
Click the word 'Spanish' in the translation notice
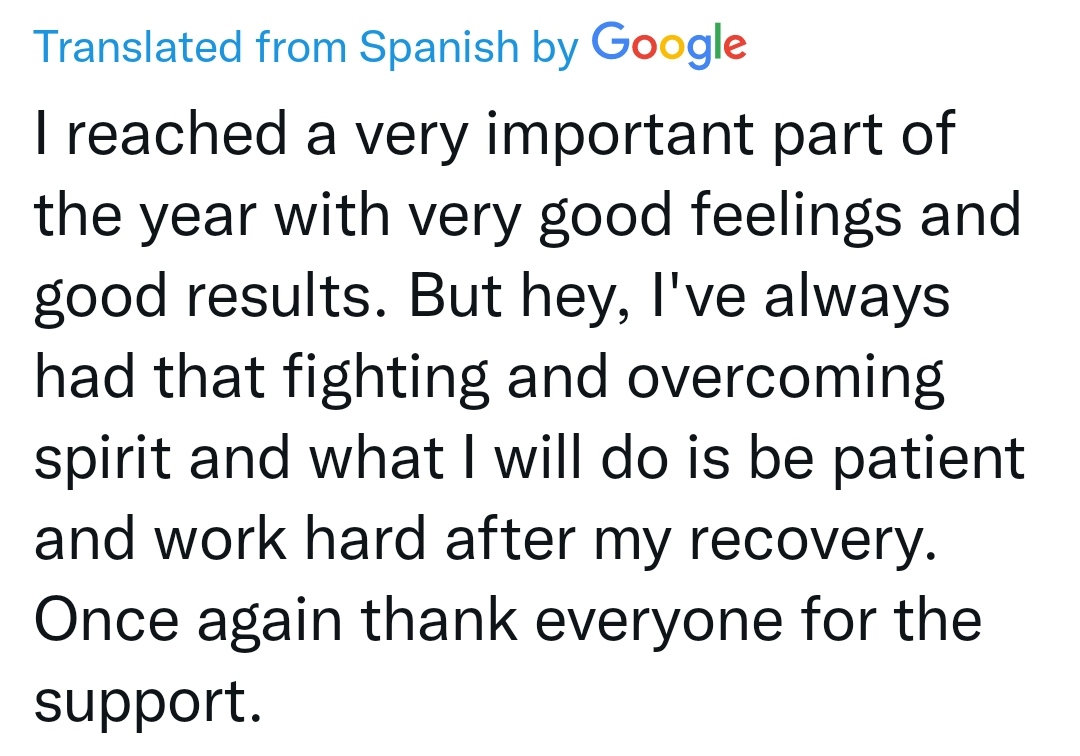coord(439,48)
